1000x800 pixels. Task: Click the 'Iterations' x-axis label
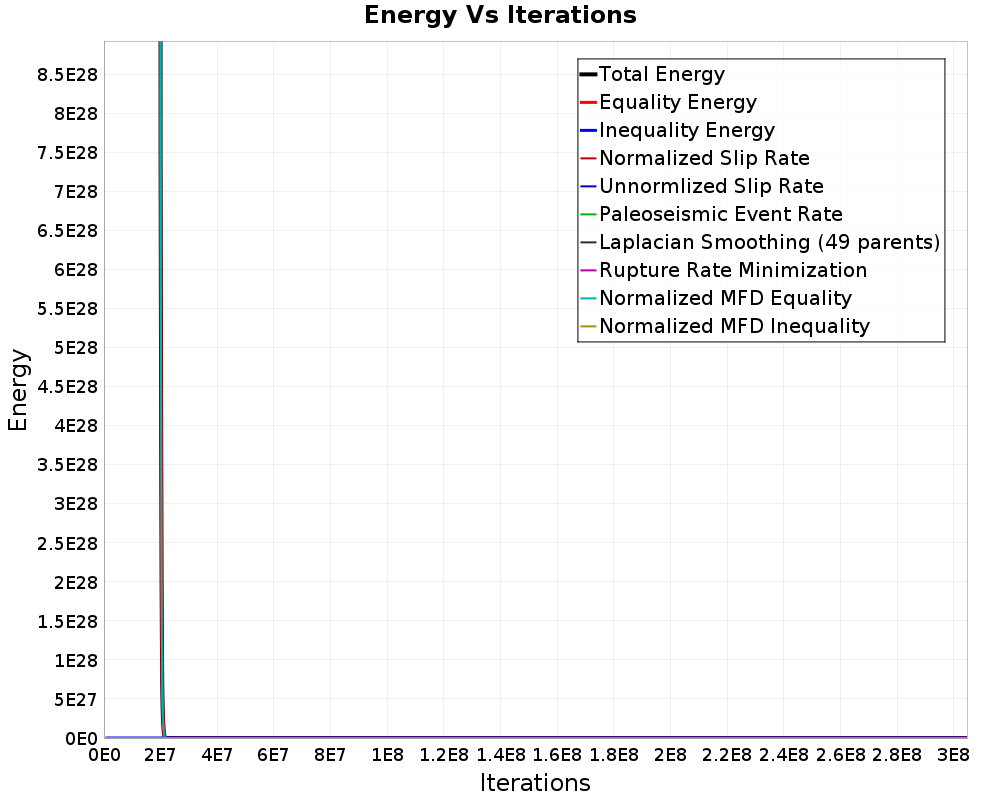[535, 783]
